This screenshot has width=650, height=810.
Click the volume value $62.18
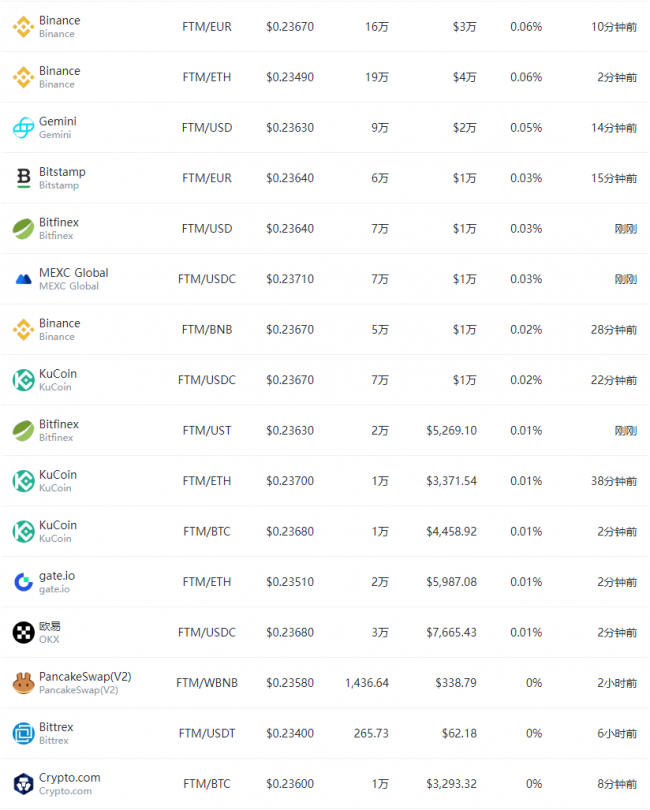pyautogui.click(x=459, y=734)
